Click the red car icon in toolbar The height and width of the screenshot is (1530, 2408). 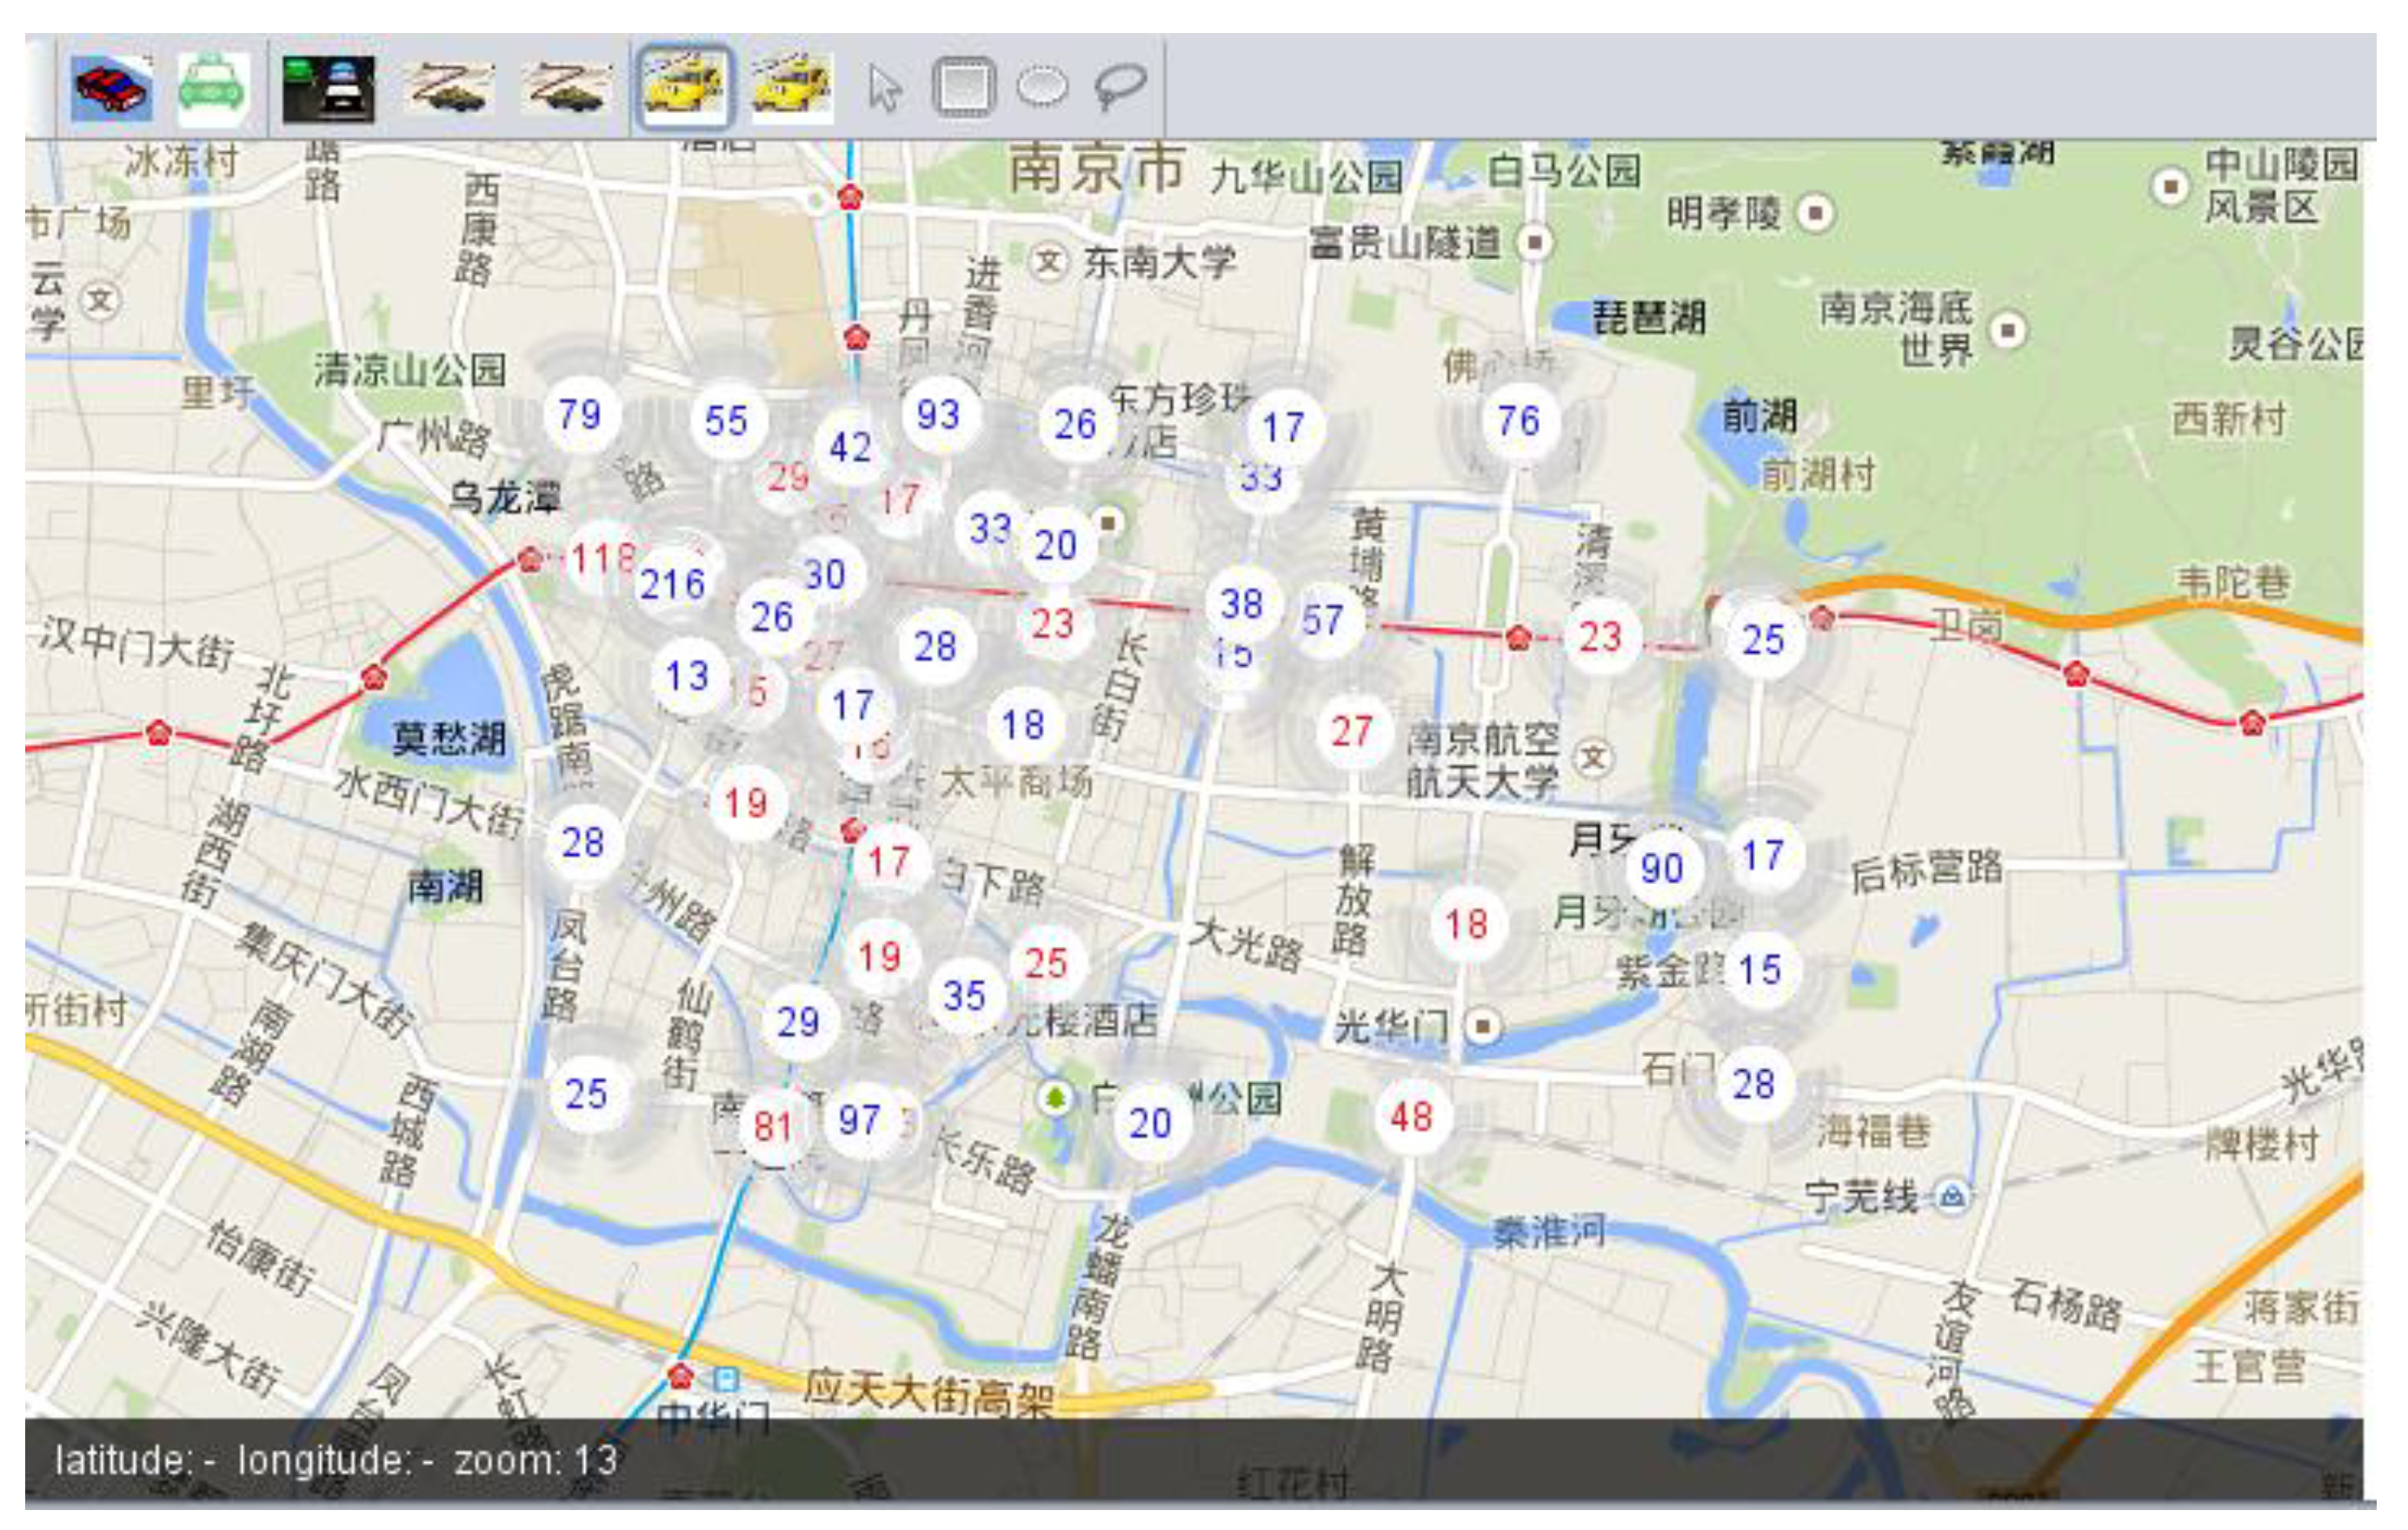point(112,89)
